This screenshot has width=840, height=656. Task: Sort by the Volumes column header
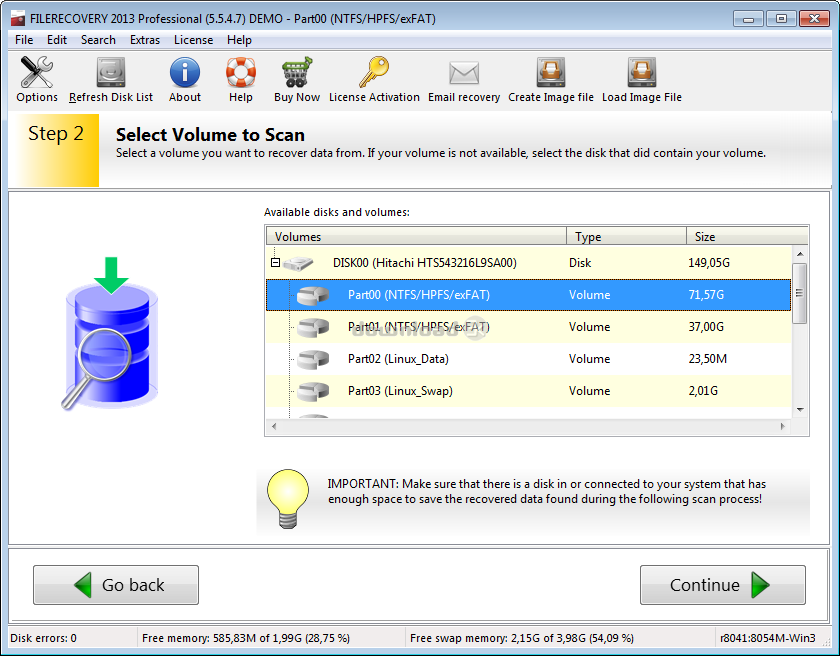416,236
